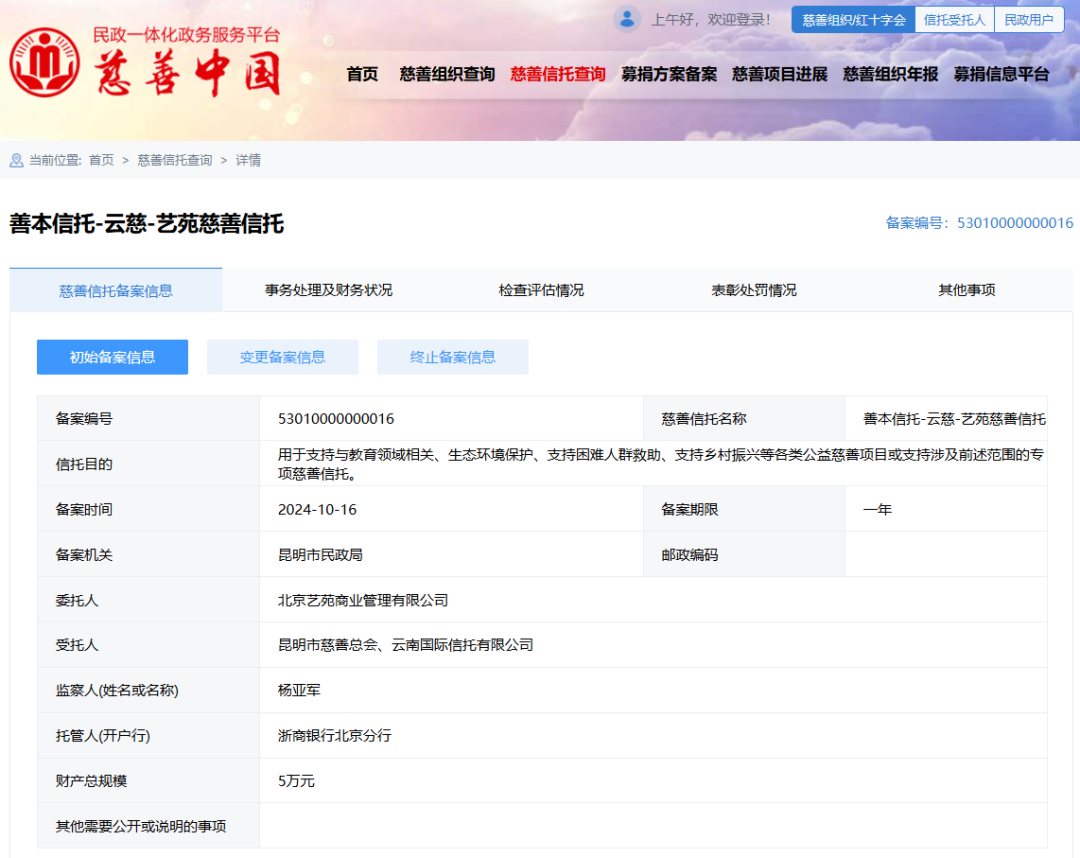Click 慈善信托名称 value in table

coord(955,419)
